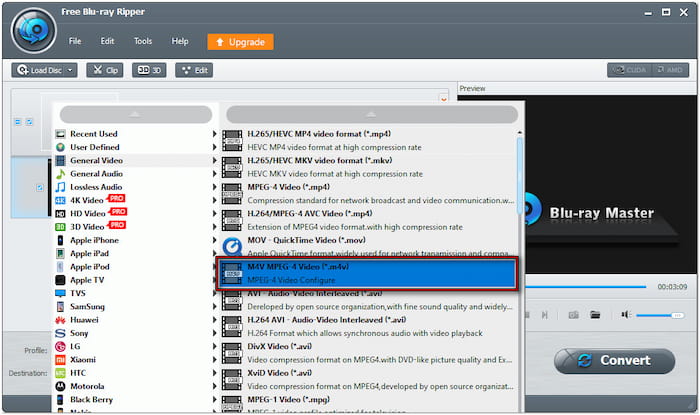Mute the preview speaker icon
700x415 pixels.
point(625,315)
